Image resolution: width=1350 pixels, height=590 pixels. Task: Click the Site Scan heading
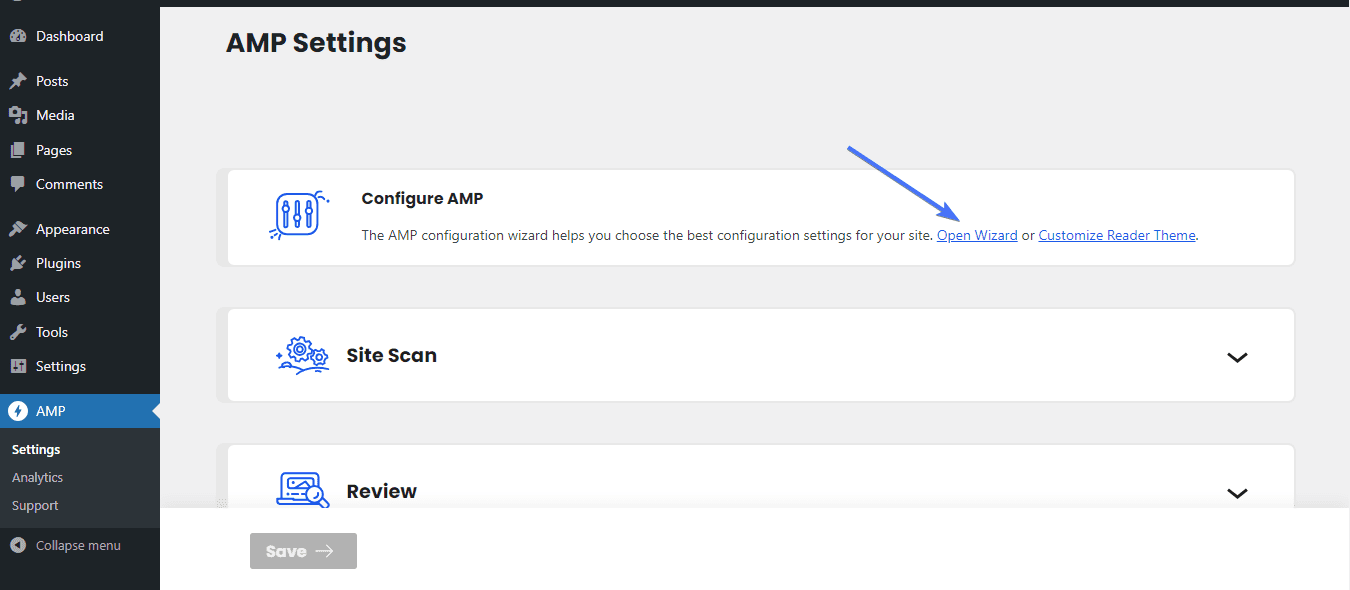pyautogui.click(x=392, y=355)
